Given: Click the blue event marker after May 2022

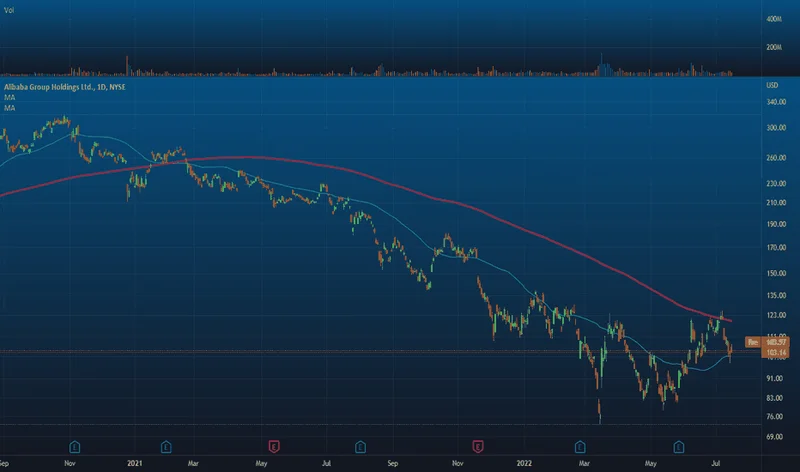Looking at the screenshot, I should tap(679, 444).
